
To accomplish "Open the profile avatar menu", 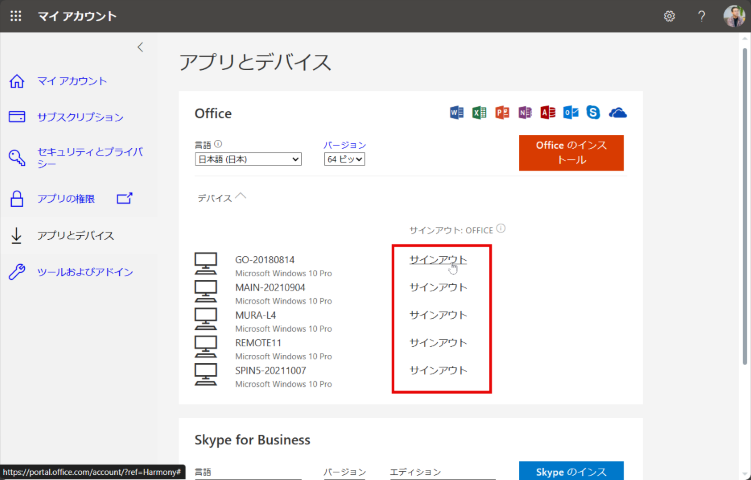I will tap(734, 16).
